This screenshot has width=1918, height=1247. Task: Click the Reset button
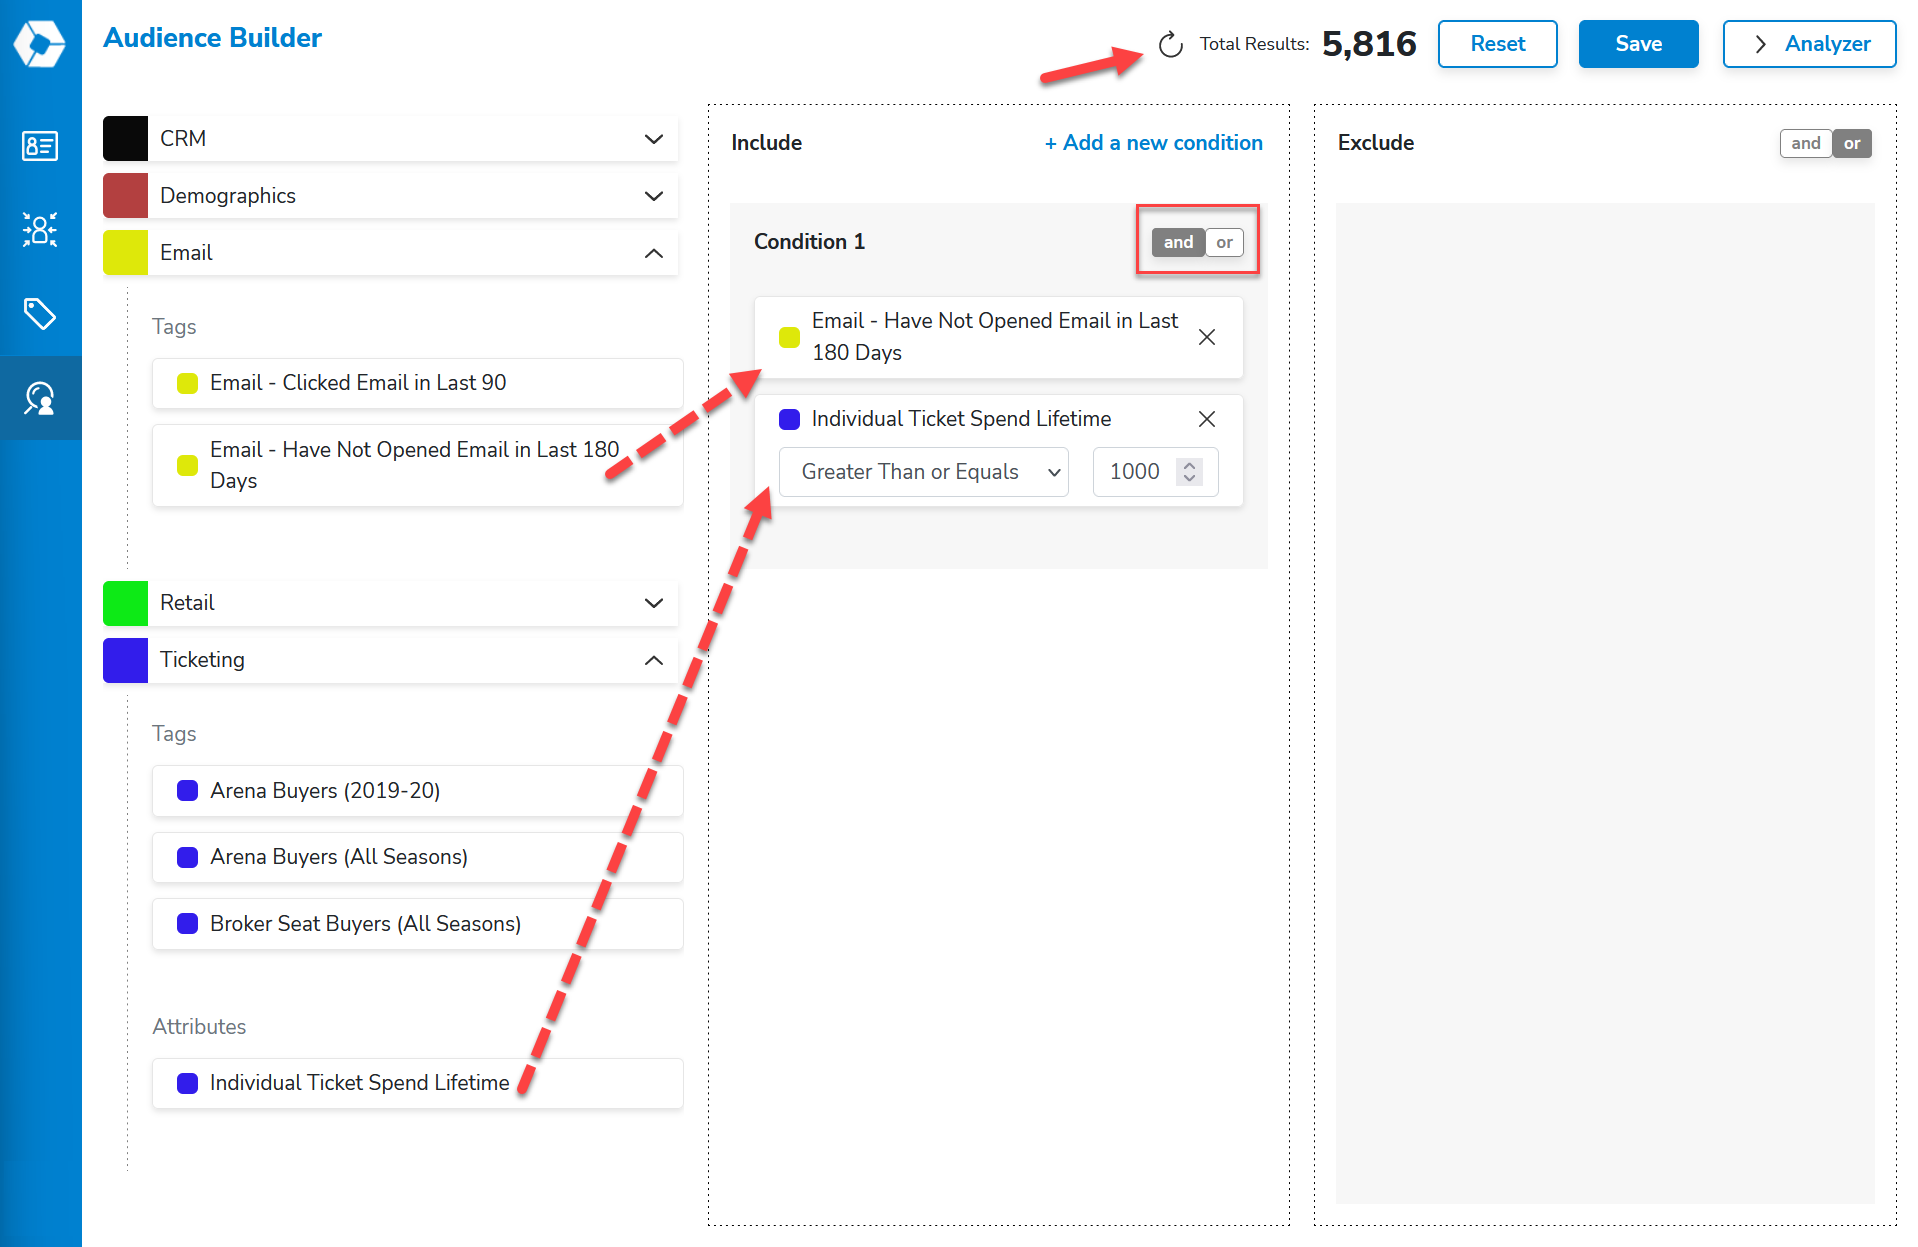tap(1497, 44)
